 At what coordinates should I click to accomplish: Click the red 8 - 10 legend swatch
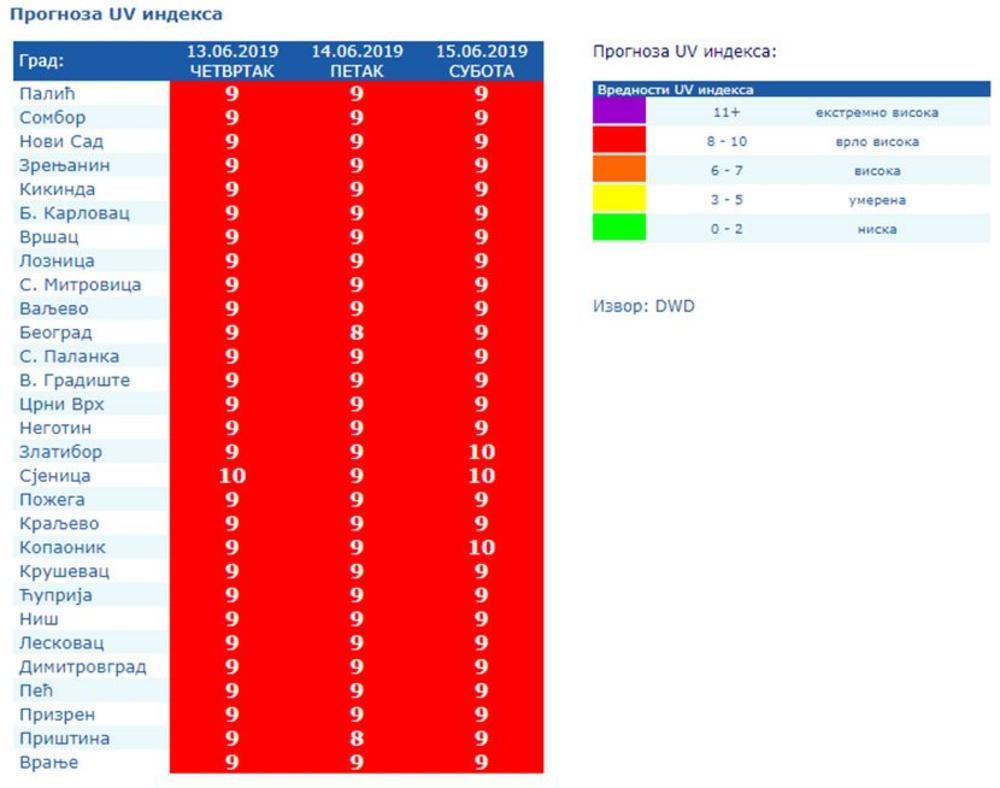click(x=619, y=141)
